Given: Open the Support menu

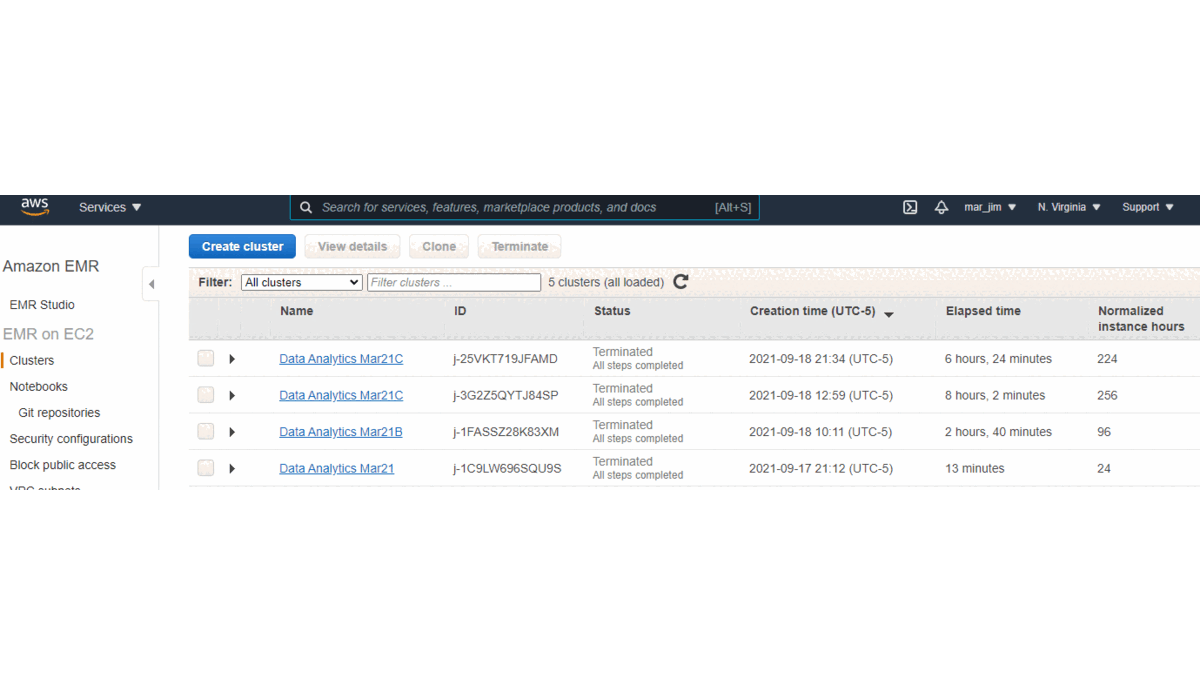Looking at the screenshot, I should (x=1147, y=207).
